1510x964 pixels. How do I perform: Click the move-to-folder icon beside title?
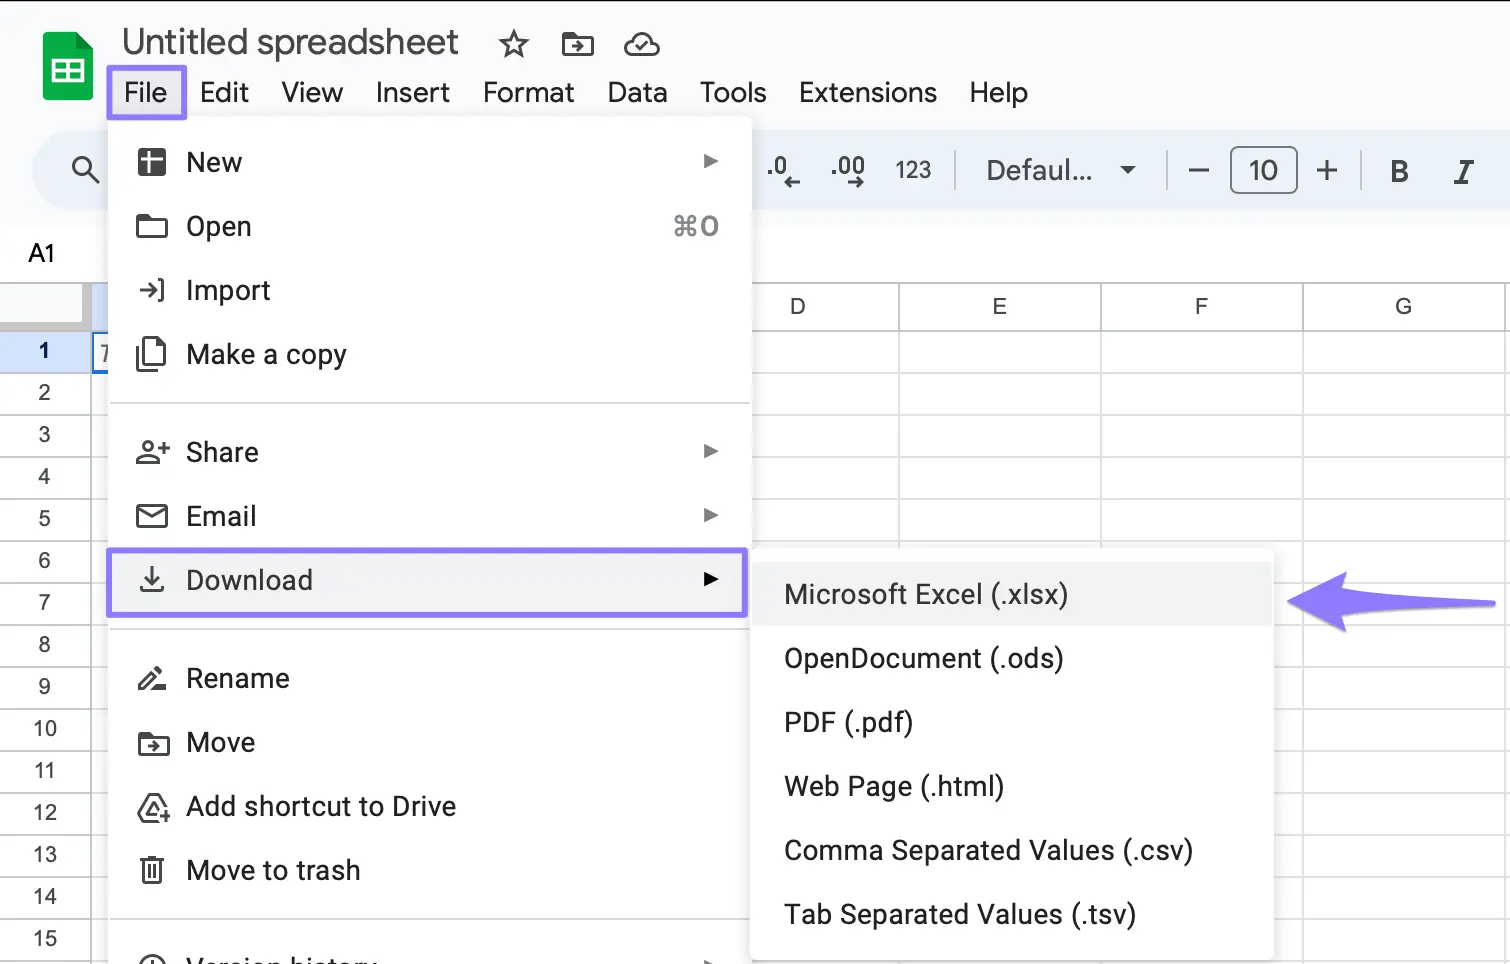click(577, 44)
